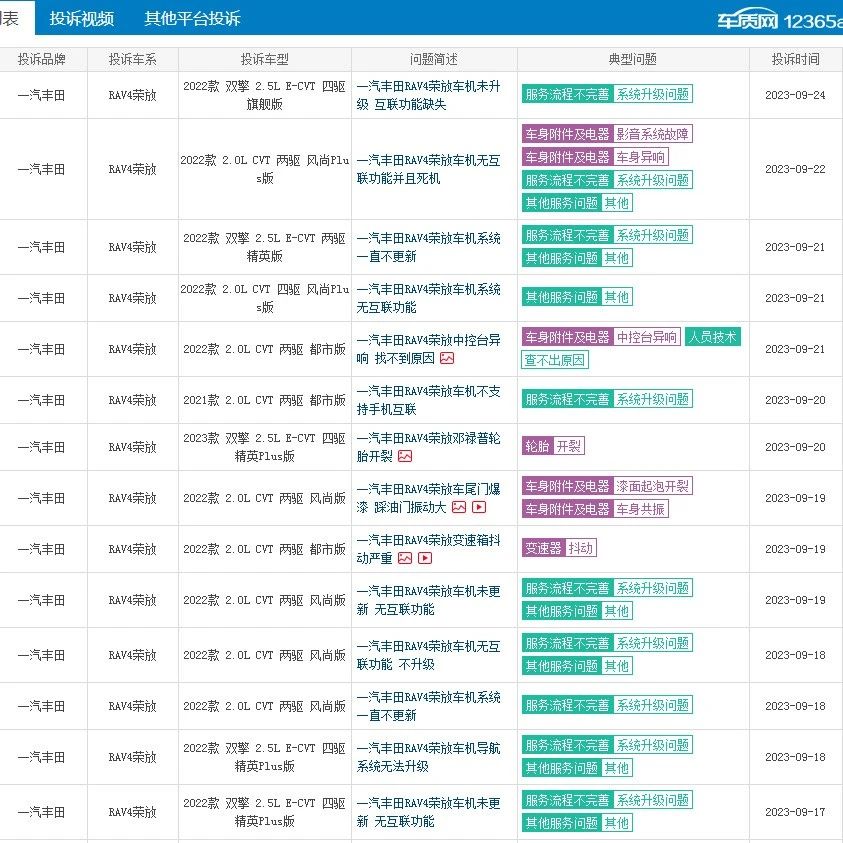843x843 pixels.
Task: Click the 问题简述 column header
Action: (x=434, y=59)
